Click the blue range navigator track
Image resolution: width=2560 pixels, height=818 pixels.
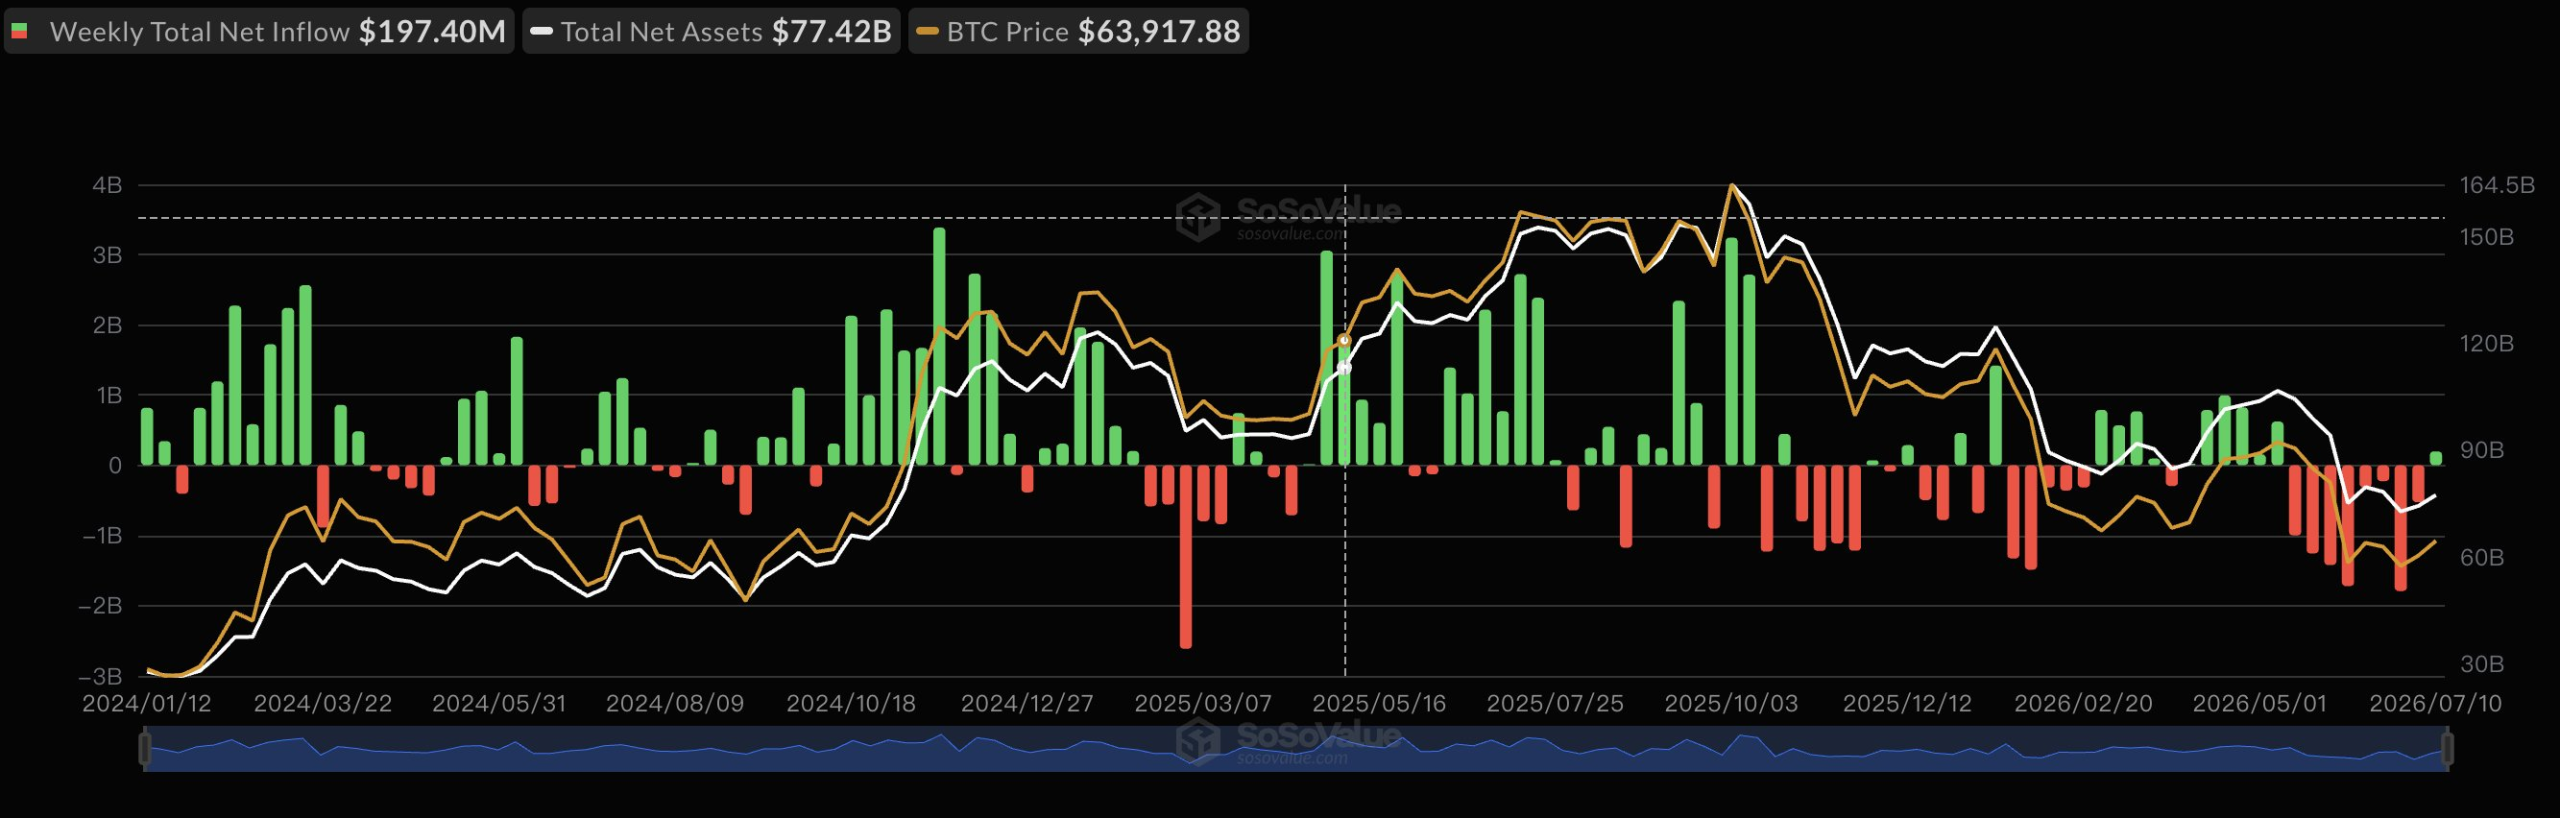[x=1296, y=749]
